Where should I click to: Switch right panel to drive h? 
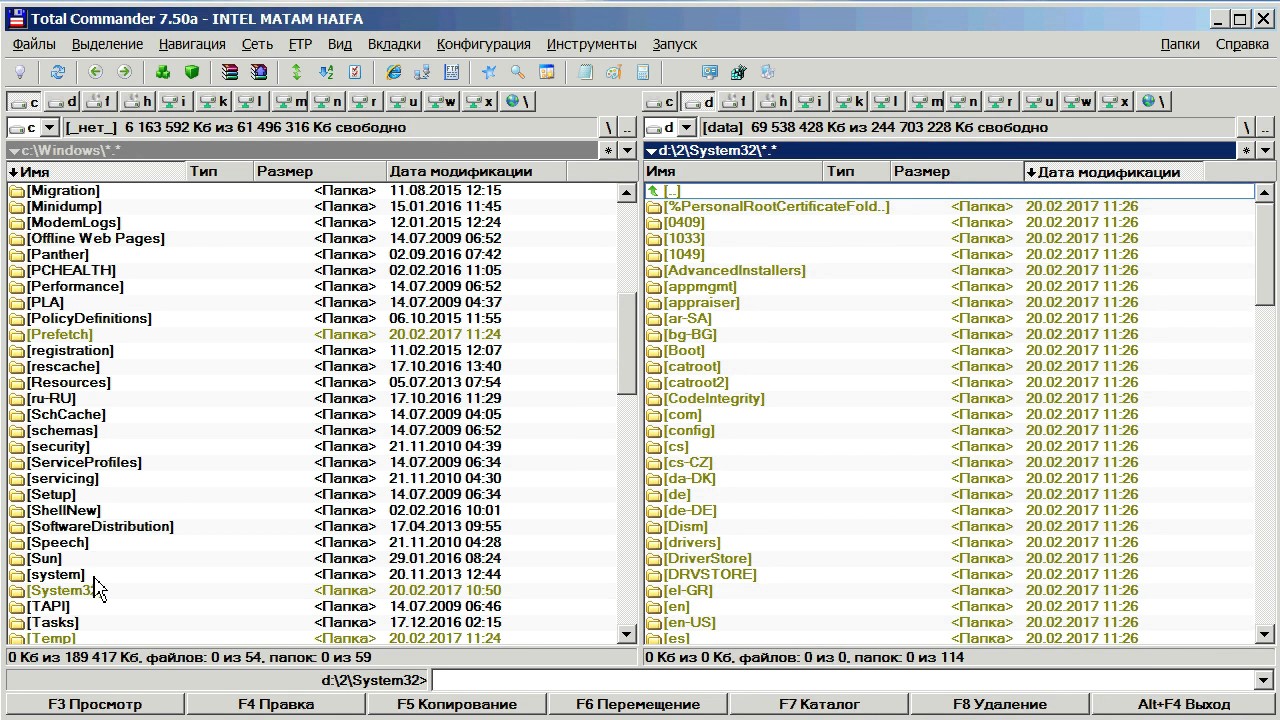[x=774, y=101]
